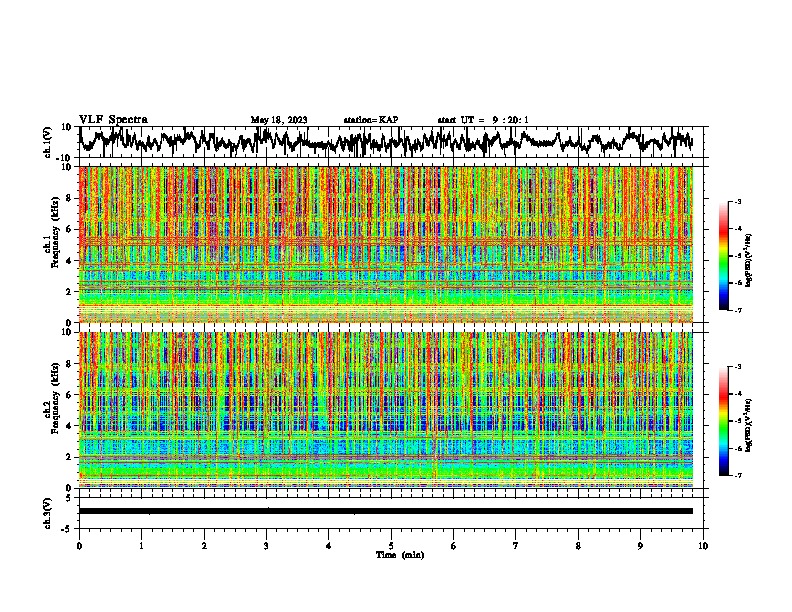
Task: Click the ch.2 spectrogram color scale bar
Action: coord(724,421)
